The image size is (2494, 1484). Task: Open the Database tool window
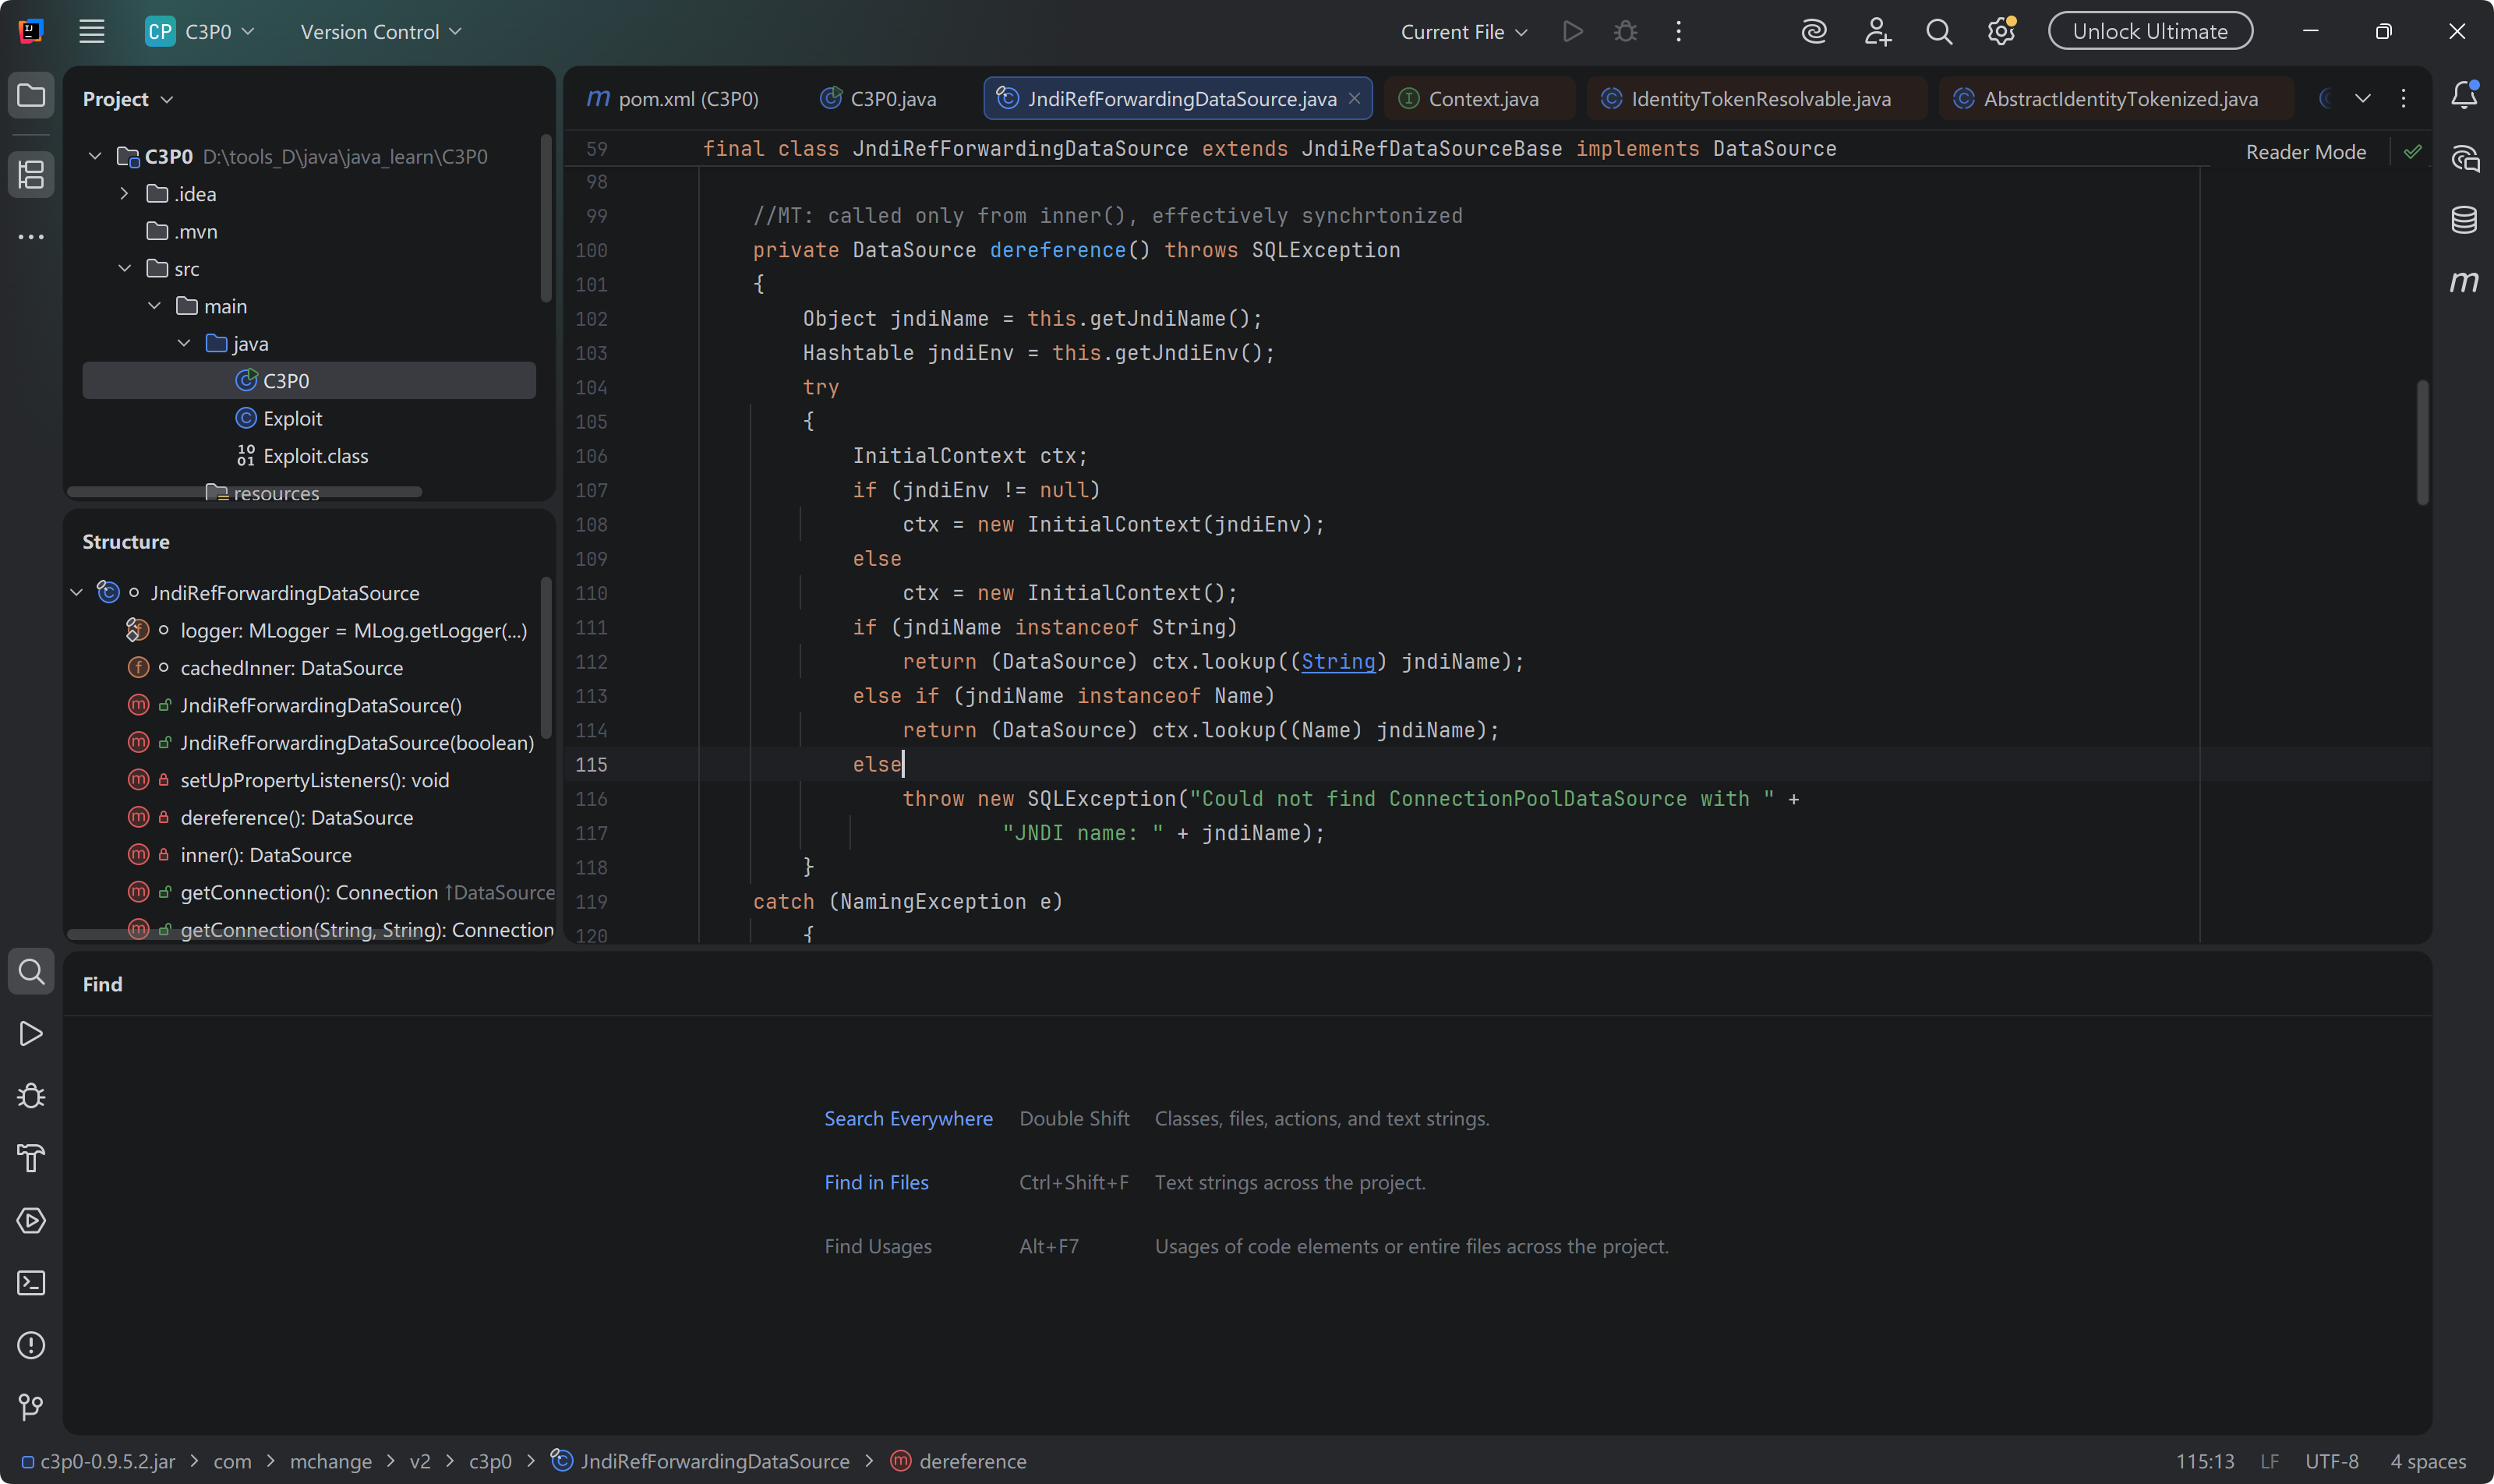[2464, 220]
